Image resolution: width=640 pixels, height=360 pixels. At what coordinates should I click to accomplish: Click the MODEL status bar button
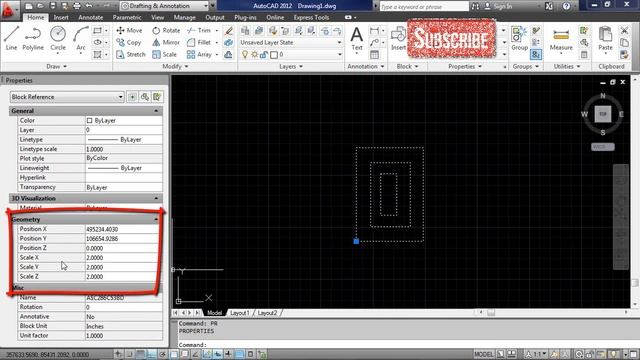tap(484, 354)
